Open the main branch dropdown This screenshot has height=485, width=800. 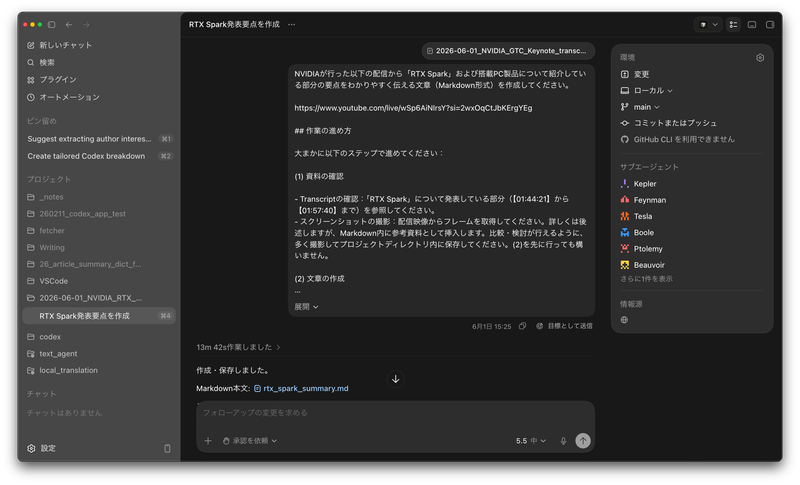(x=640, y=107)
